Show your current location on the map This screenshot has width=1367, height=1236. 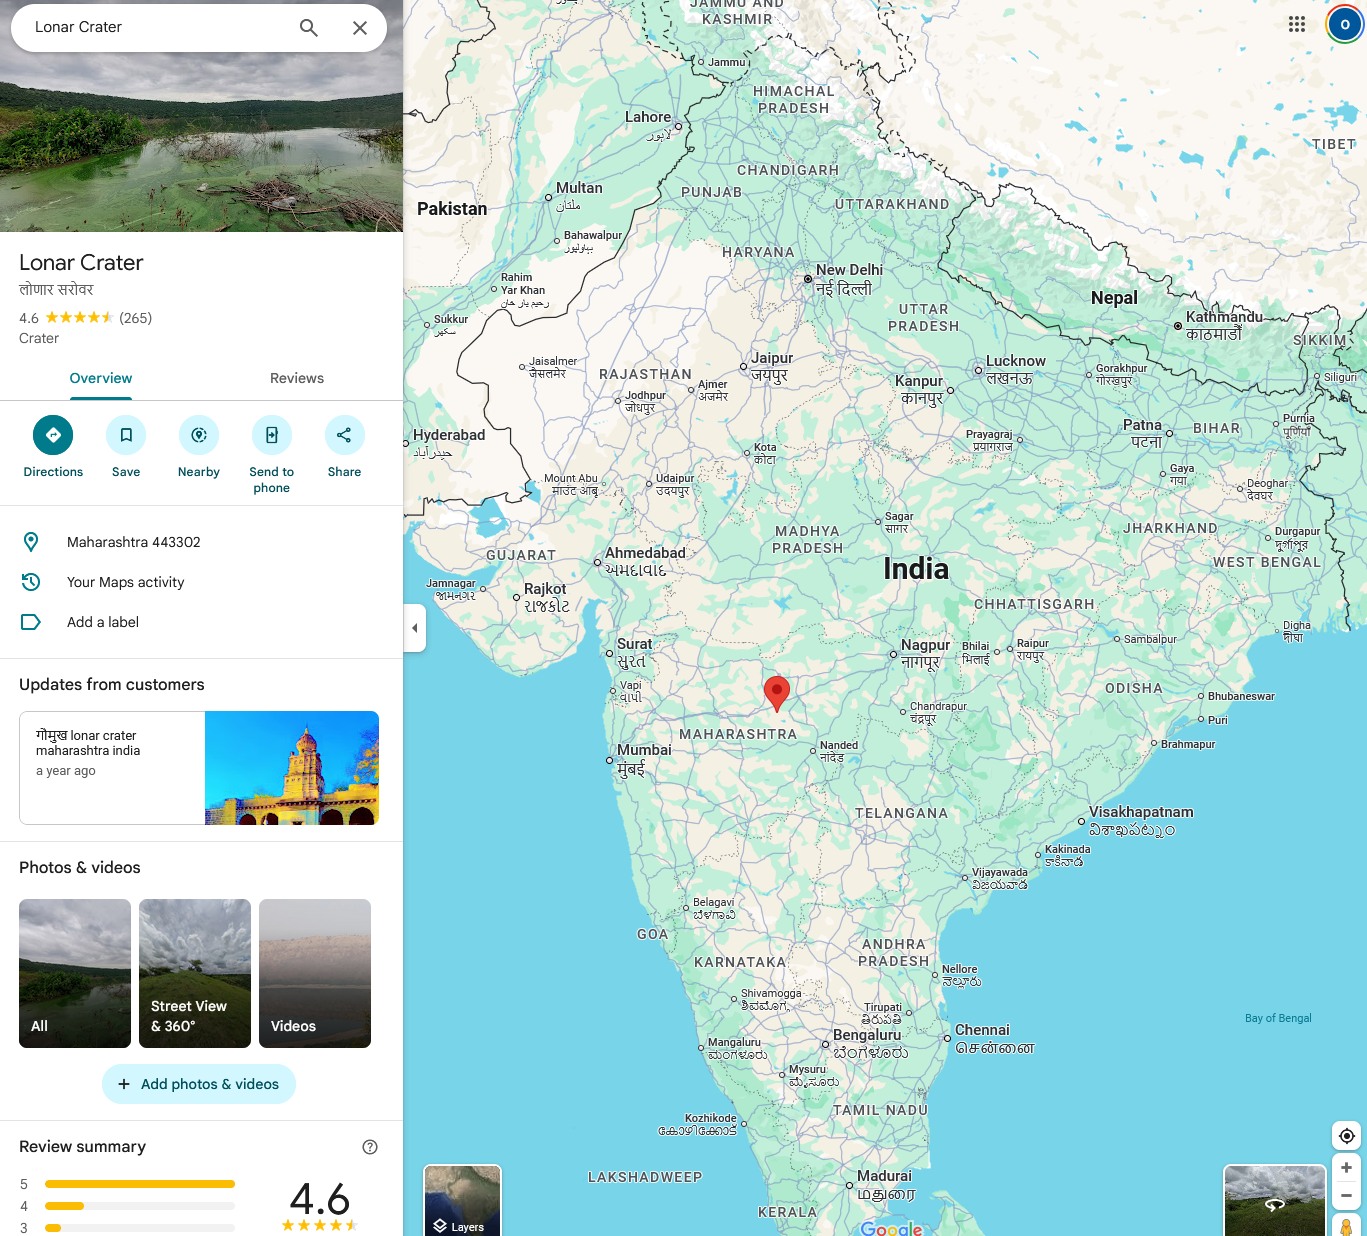point(1346,1136)
